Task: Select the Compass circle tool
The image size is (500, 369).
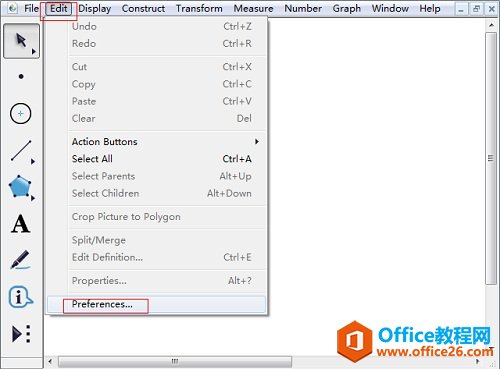Action: pyautogui.click(x=21, y=114)
